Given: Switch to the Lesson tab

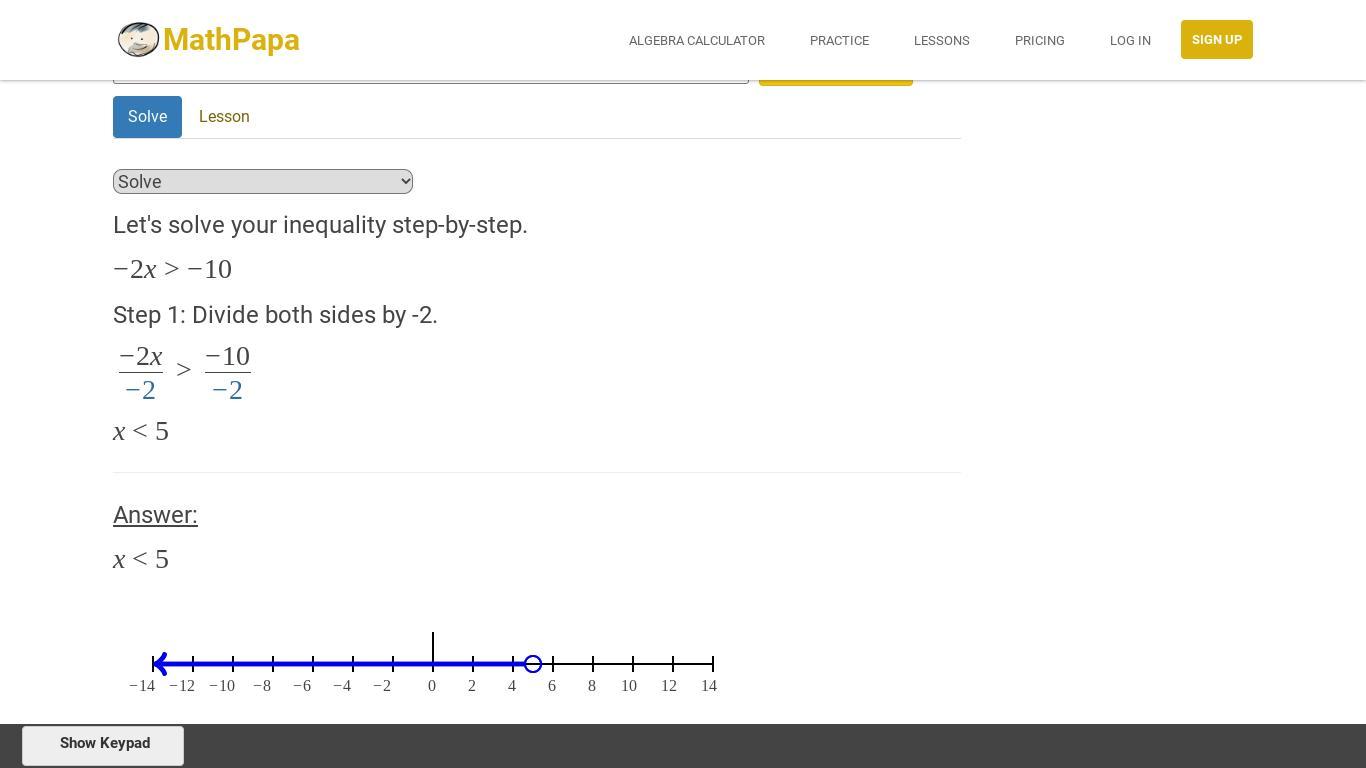Looking at the screenshot, I should point(224,117).
